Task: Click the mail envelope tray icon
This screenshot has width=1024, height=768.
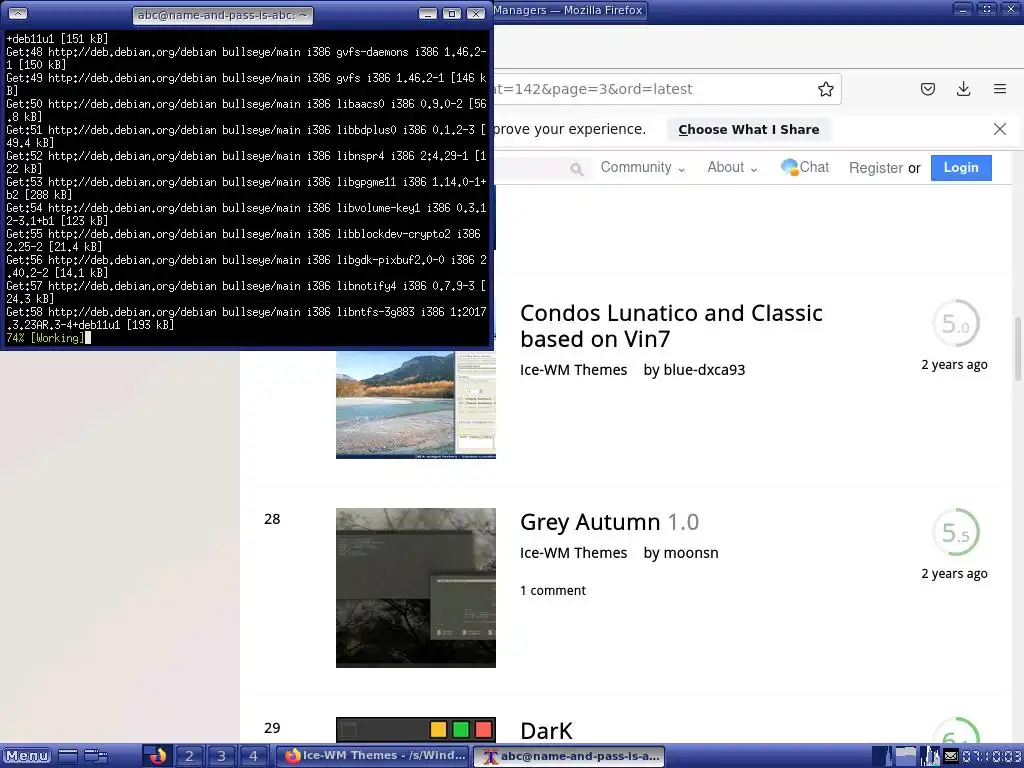Action: coord(951,756)
